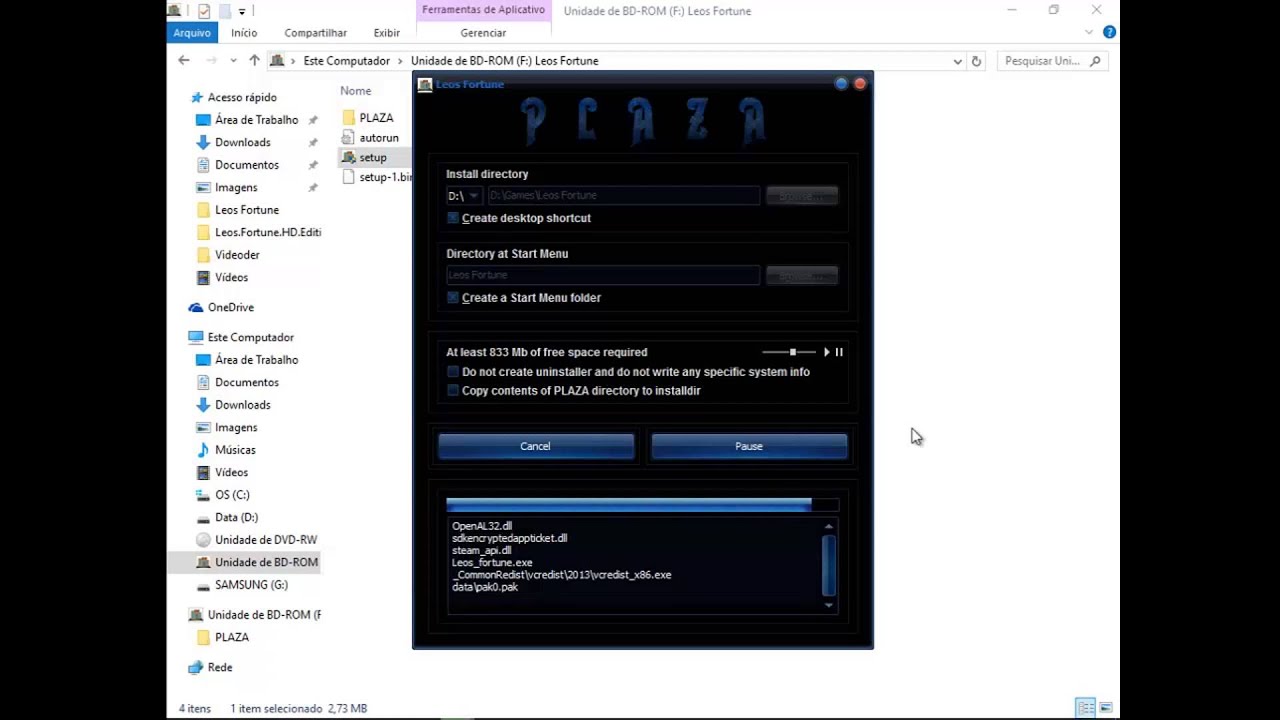Switch to details view layout icon
This screenshot has height=720, width=1280.
click(x=1086, y=708)
